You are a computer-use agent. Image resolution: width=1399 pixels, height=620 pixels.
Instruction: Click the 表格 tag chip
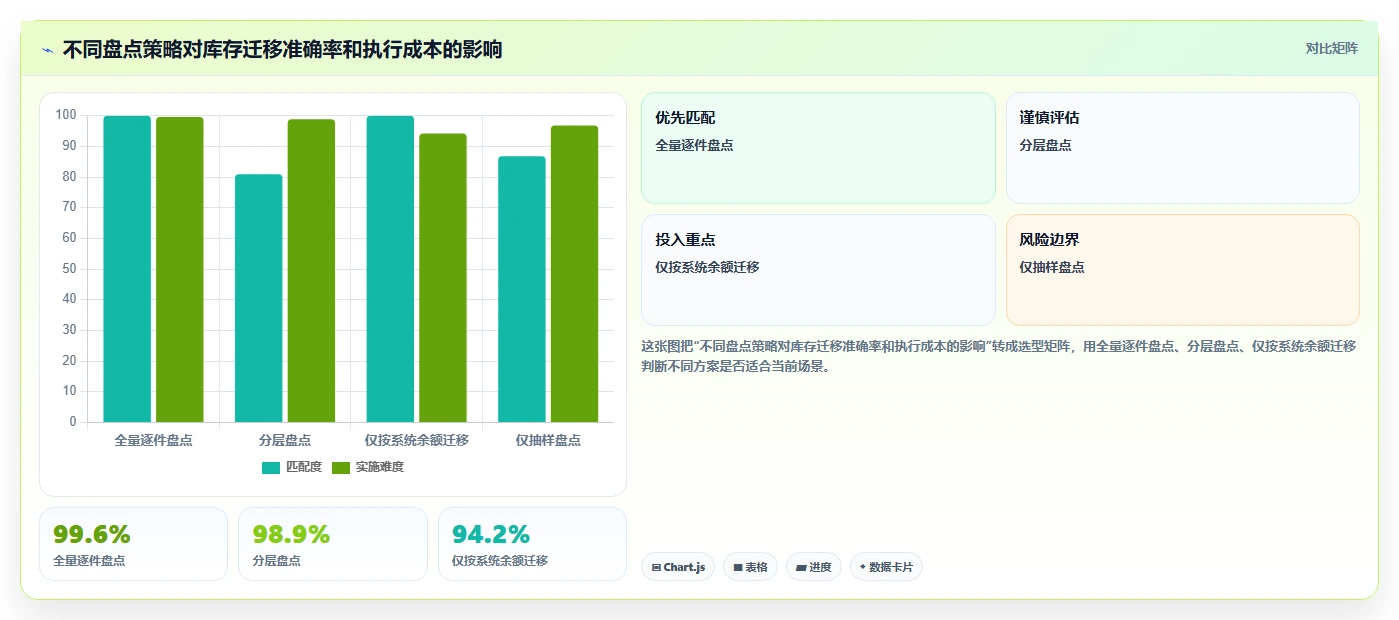750,567
